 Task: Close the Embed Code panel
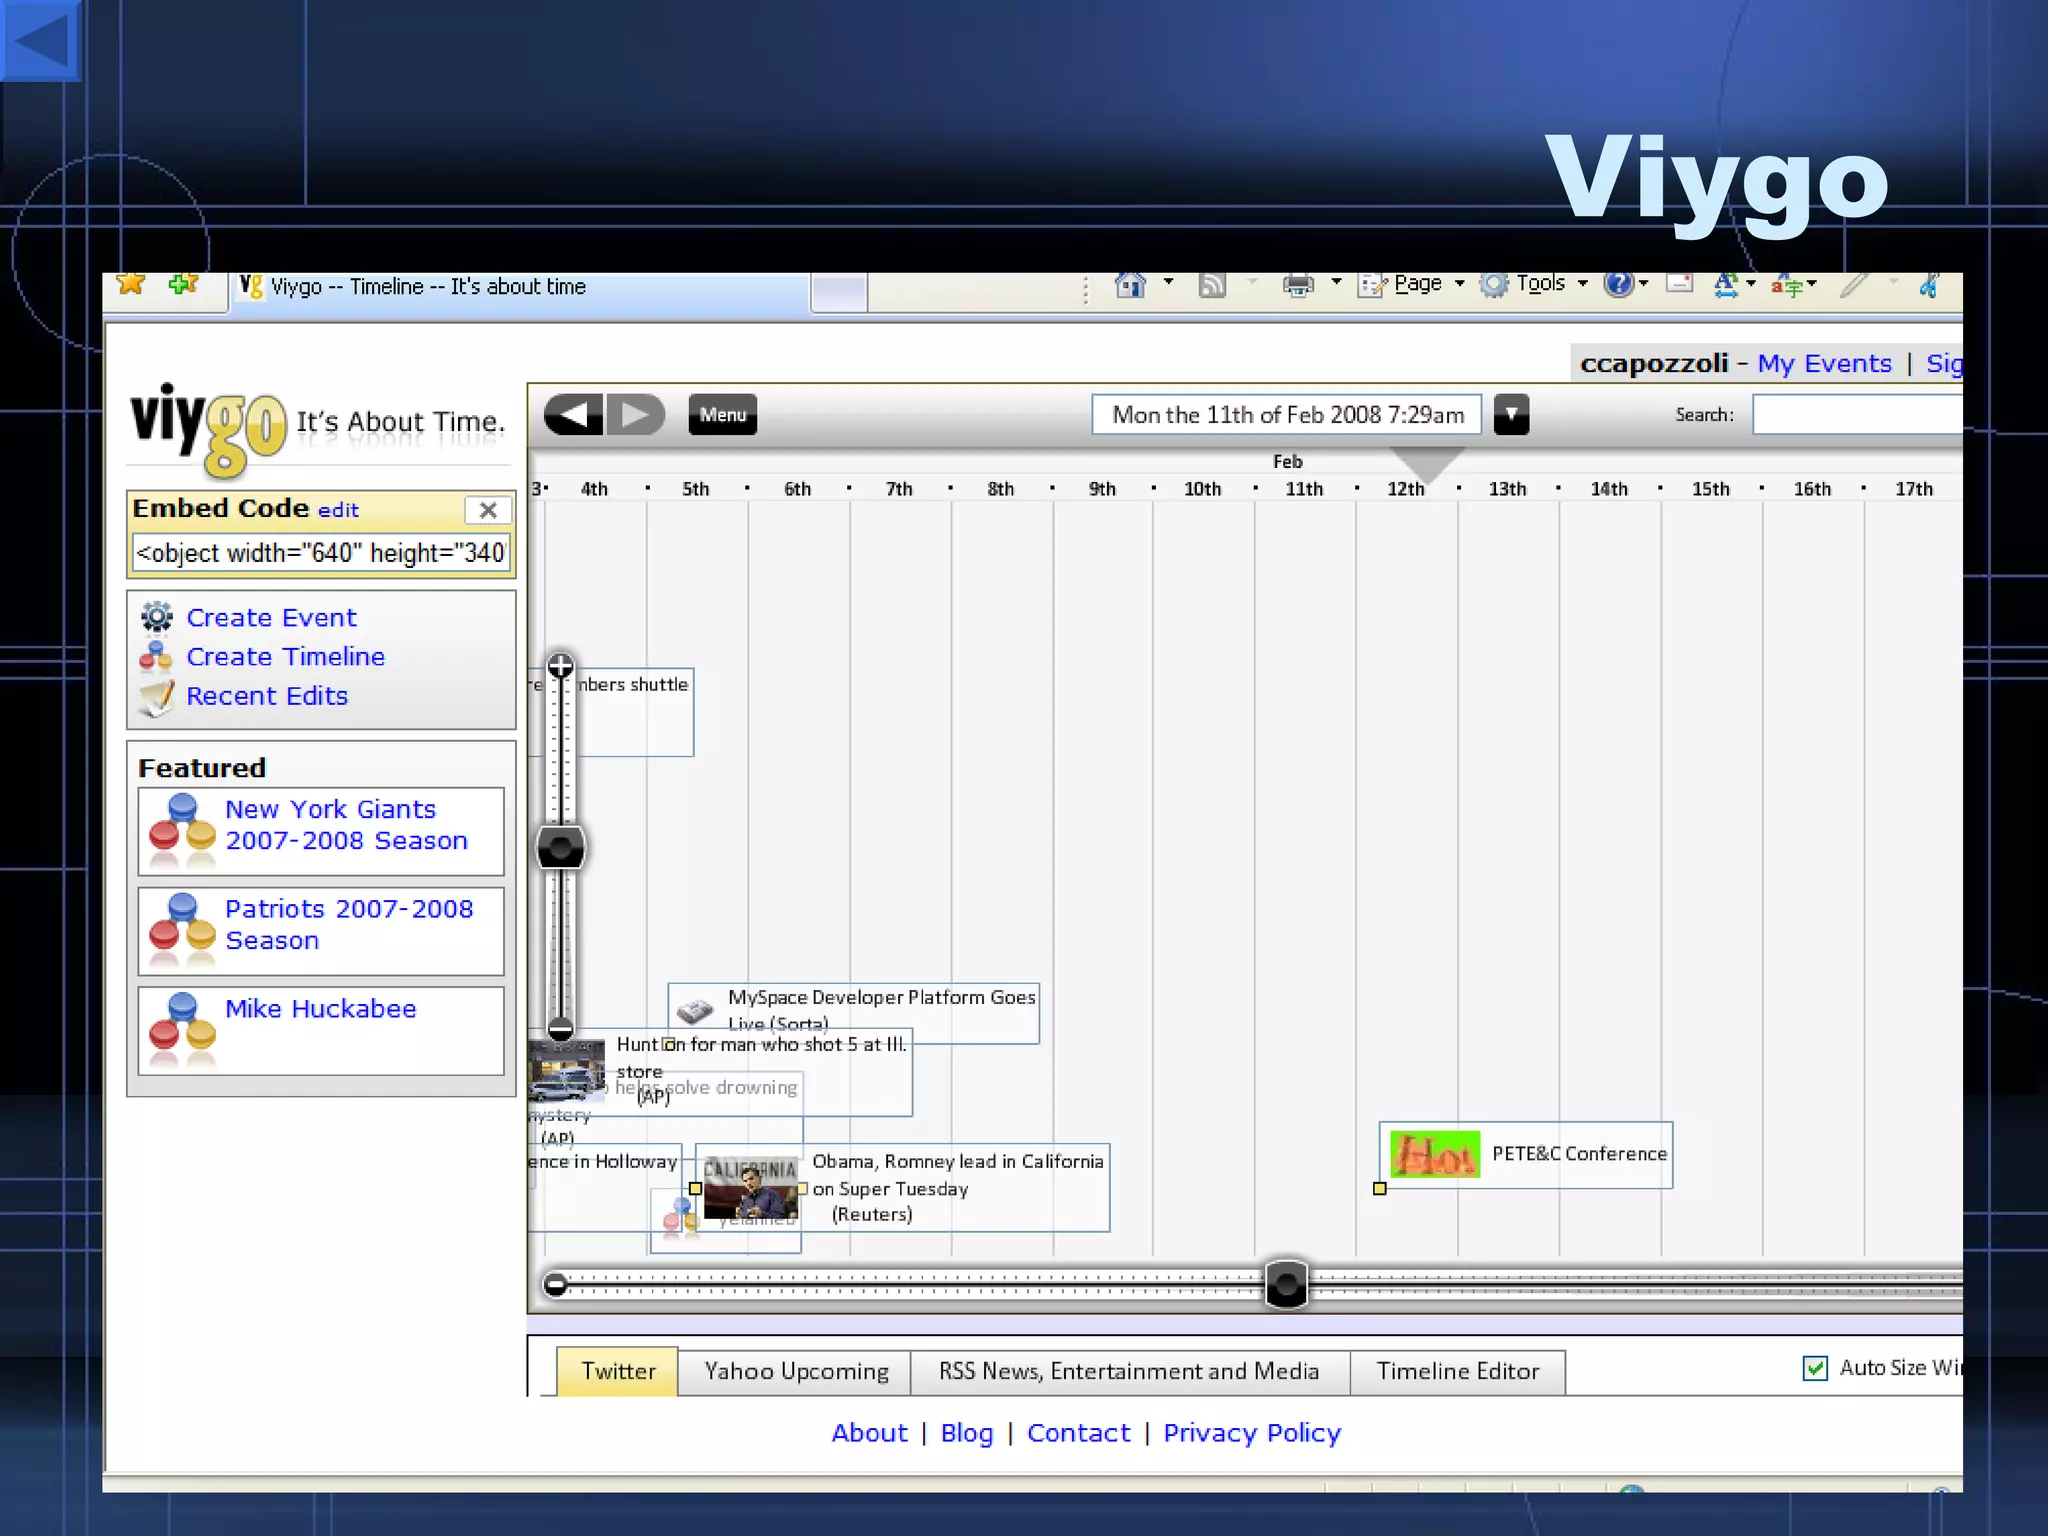point(488,510)
